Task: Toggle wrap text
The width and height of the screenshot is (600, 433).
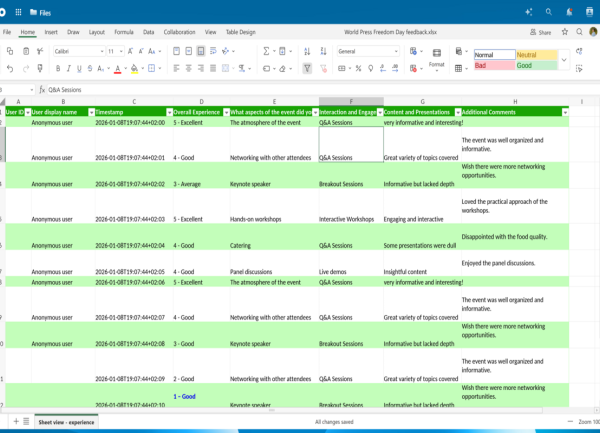Action: coord(213,51)
